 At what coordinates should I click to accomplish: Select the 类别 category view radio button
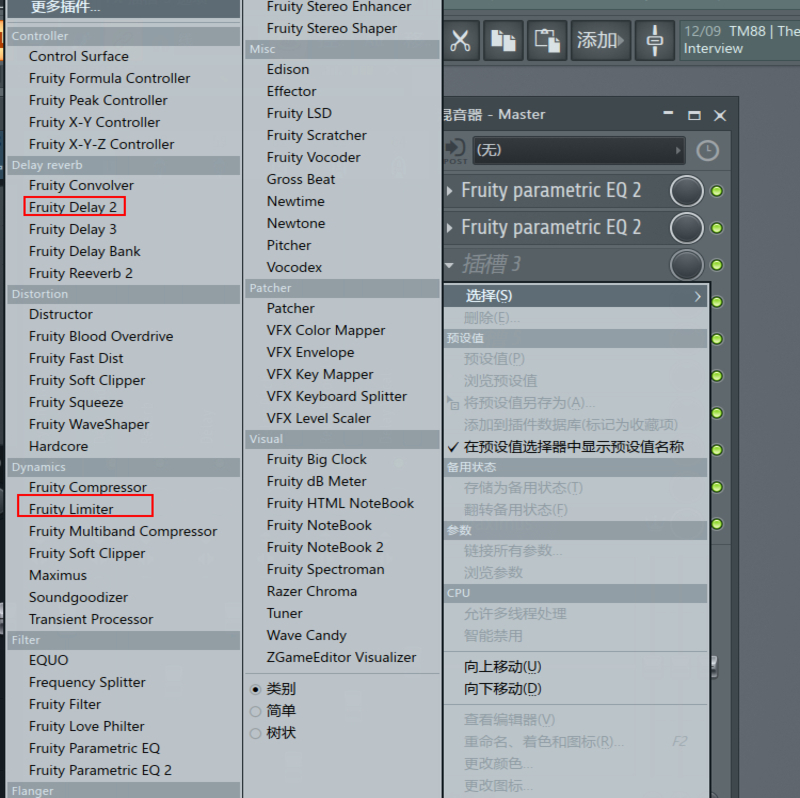pyautogui.click(x=256, y=689)
